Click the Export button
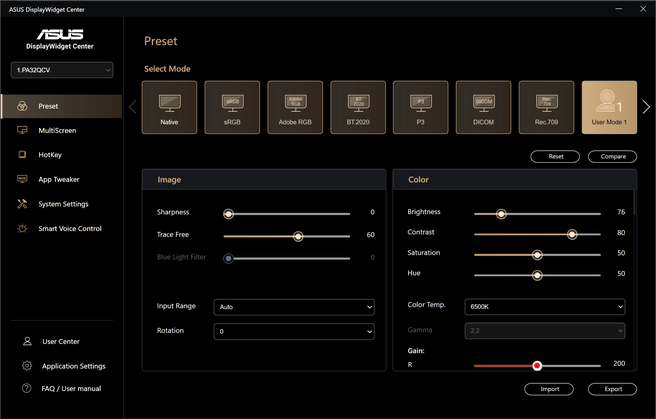Screen dimensions: 656x419 point(612,389)
